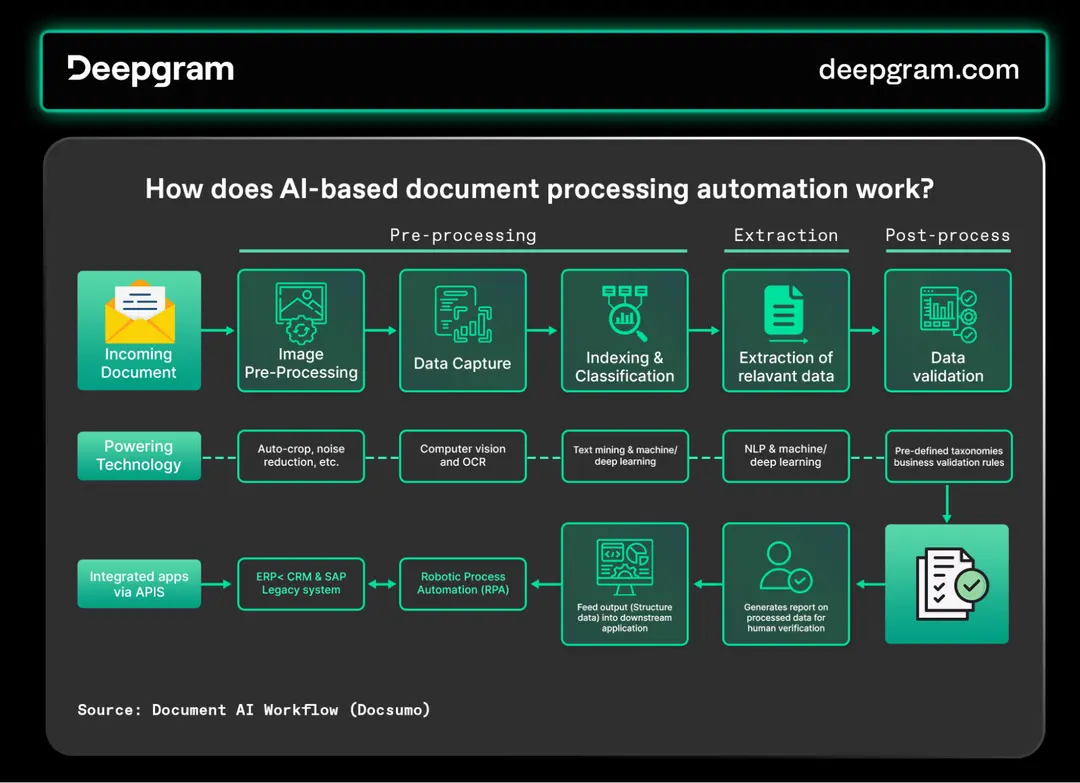The height and width of the screenshot is (783, 1080).
Task: Click the green Integrated apps via APIS badge
Action: click(x=139, y=583)
